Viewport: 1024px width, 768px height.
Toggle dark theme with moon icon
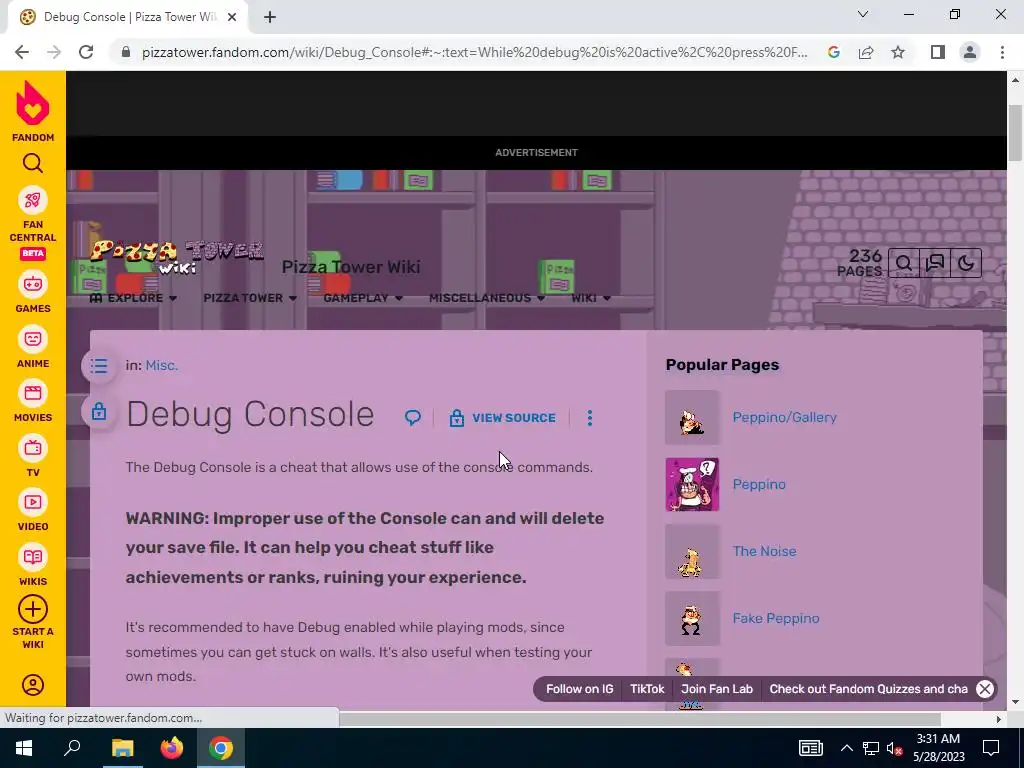point(966,263)
